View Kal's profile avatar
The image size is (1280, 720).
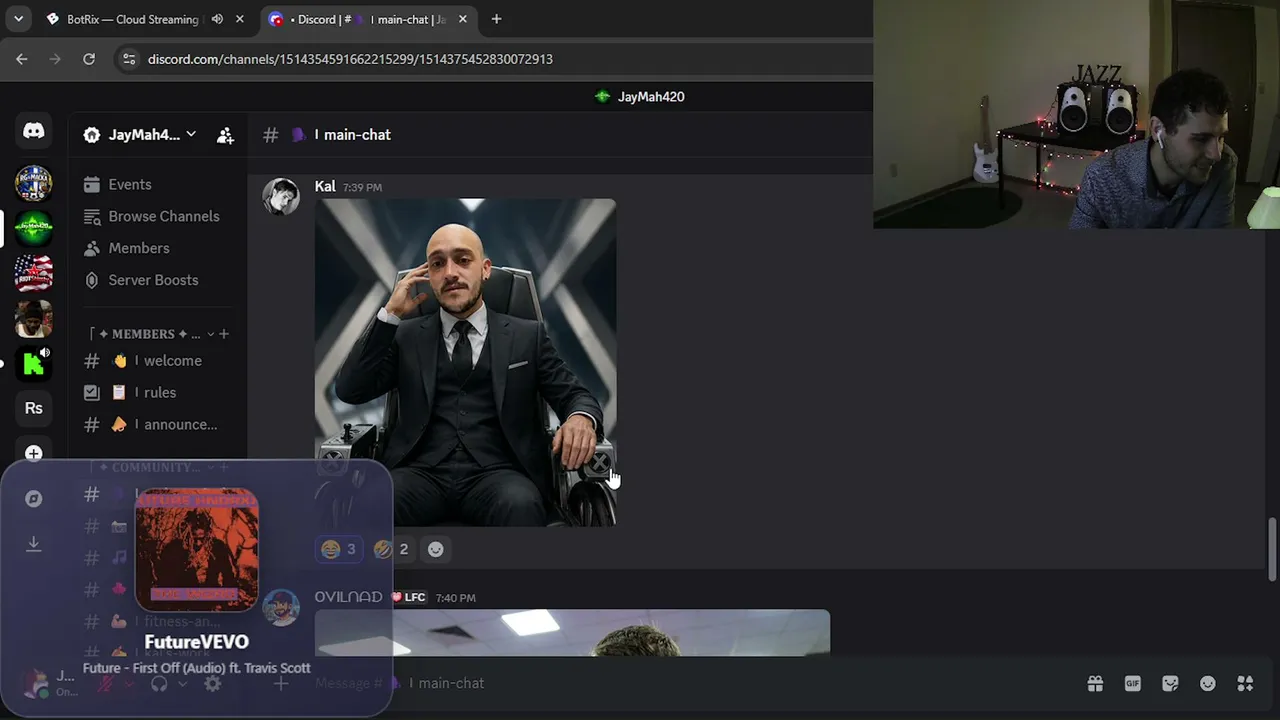coord(281,196)
